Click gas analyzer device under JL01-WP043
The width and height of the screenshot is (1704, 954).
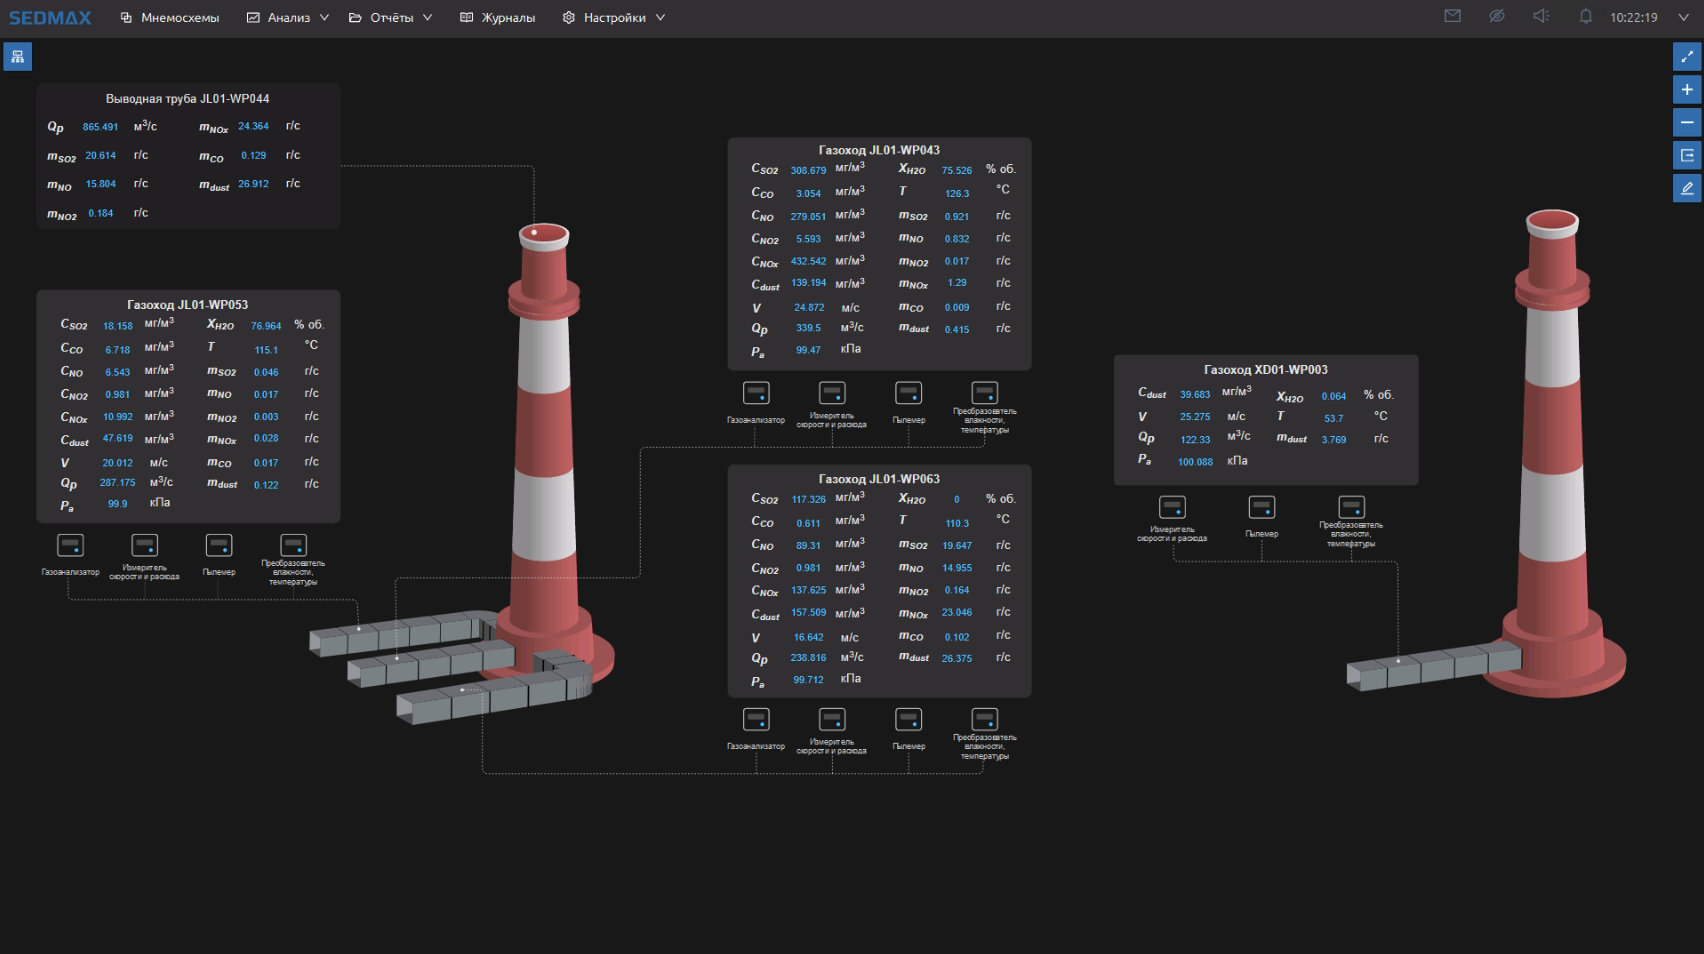coord(756,394)
